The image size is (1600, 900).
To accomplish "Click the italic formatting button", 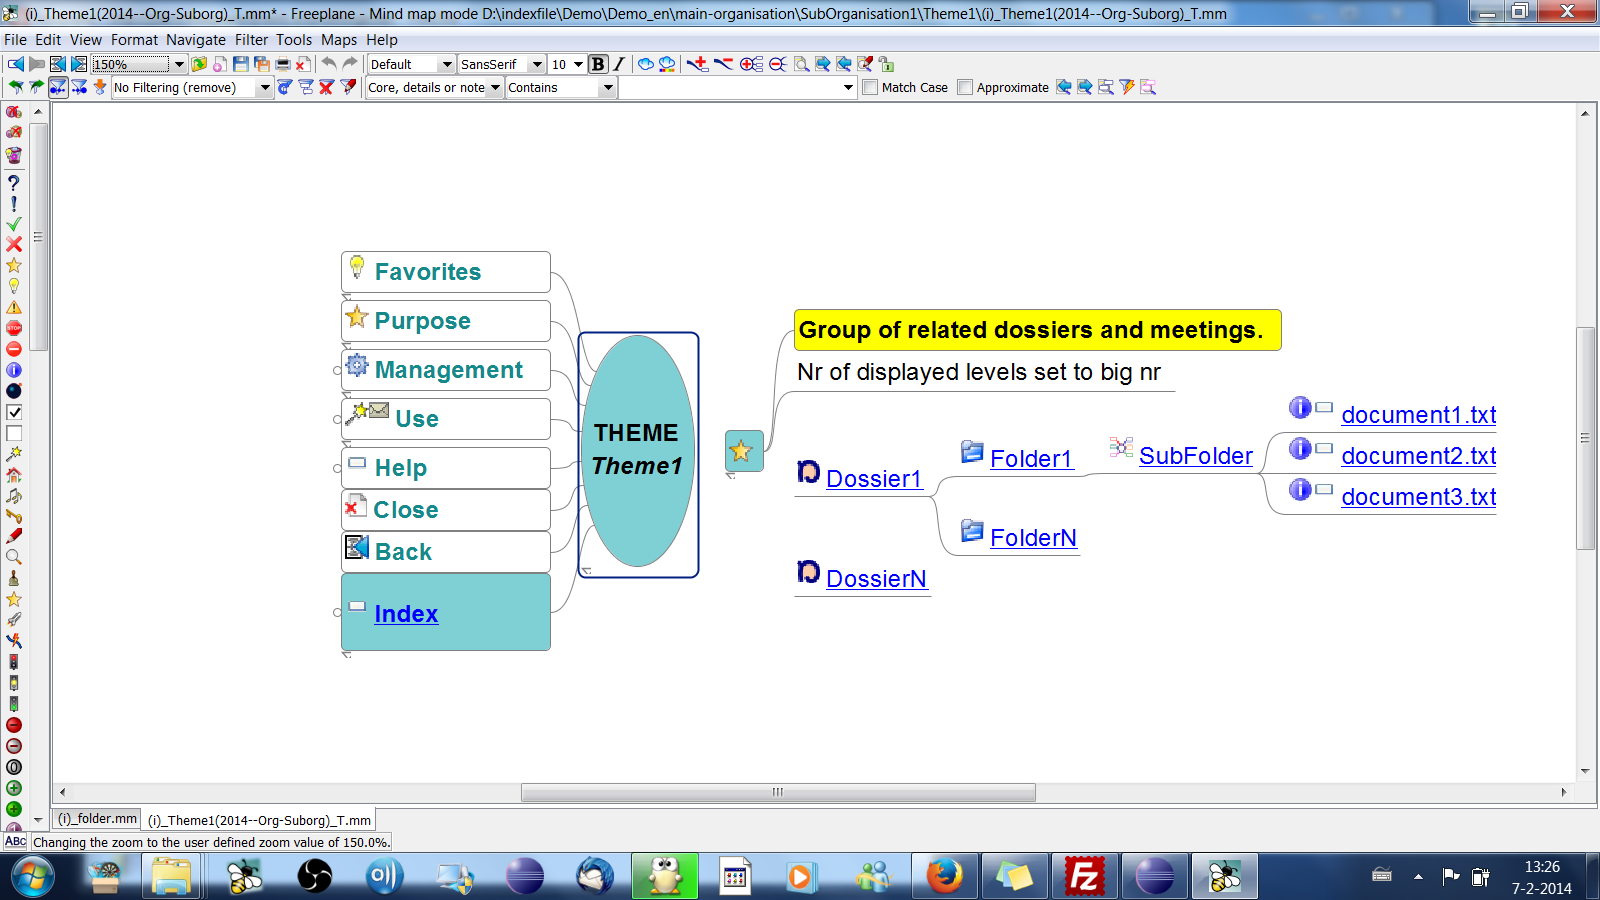I will tap(619, 64).
